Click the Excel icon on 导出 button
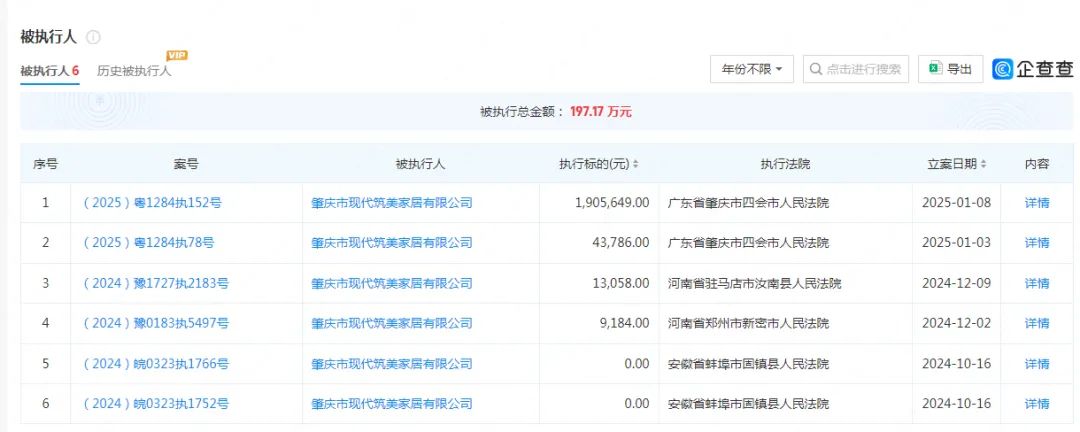This screenshot has height=432, width=1080. click(934, 69)
